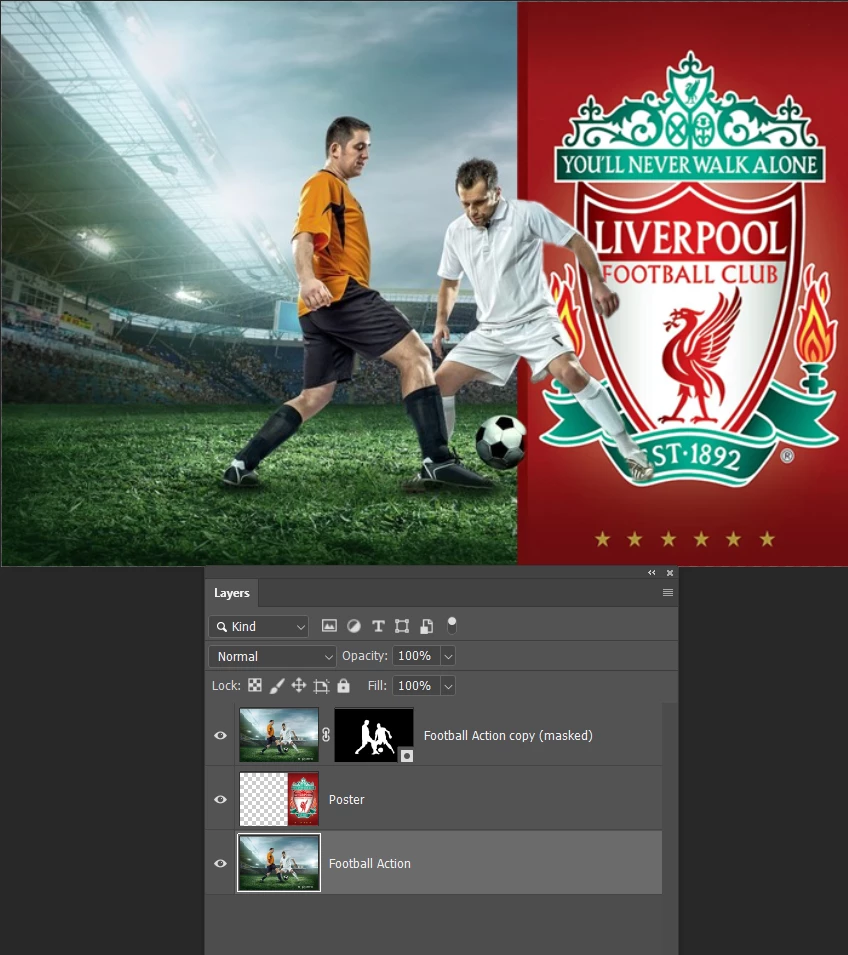Screen dimensions: 848x955
Task: Open the Normal blend mode dropdown
Action: (272, 656)
